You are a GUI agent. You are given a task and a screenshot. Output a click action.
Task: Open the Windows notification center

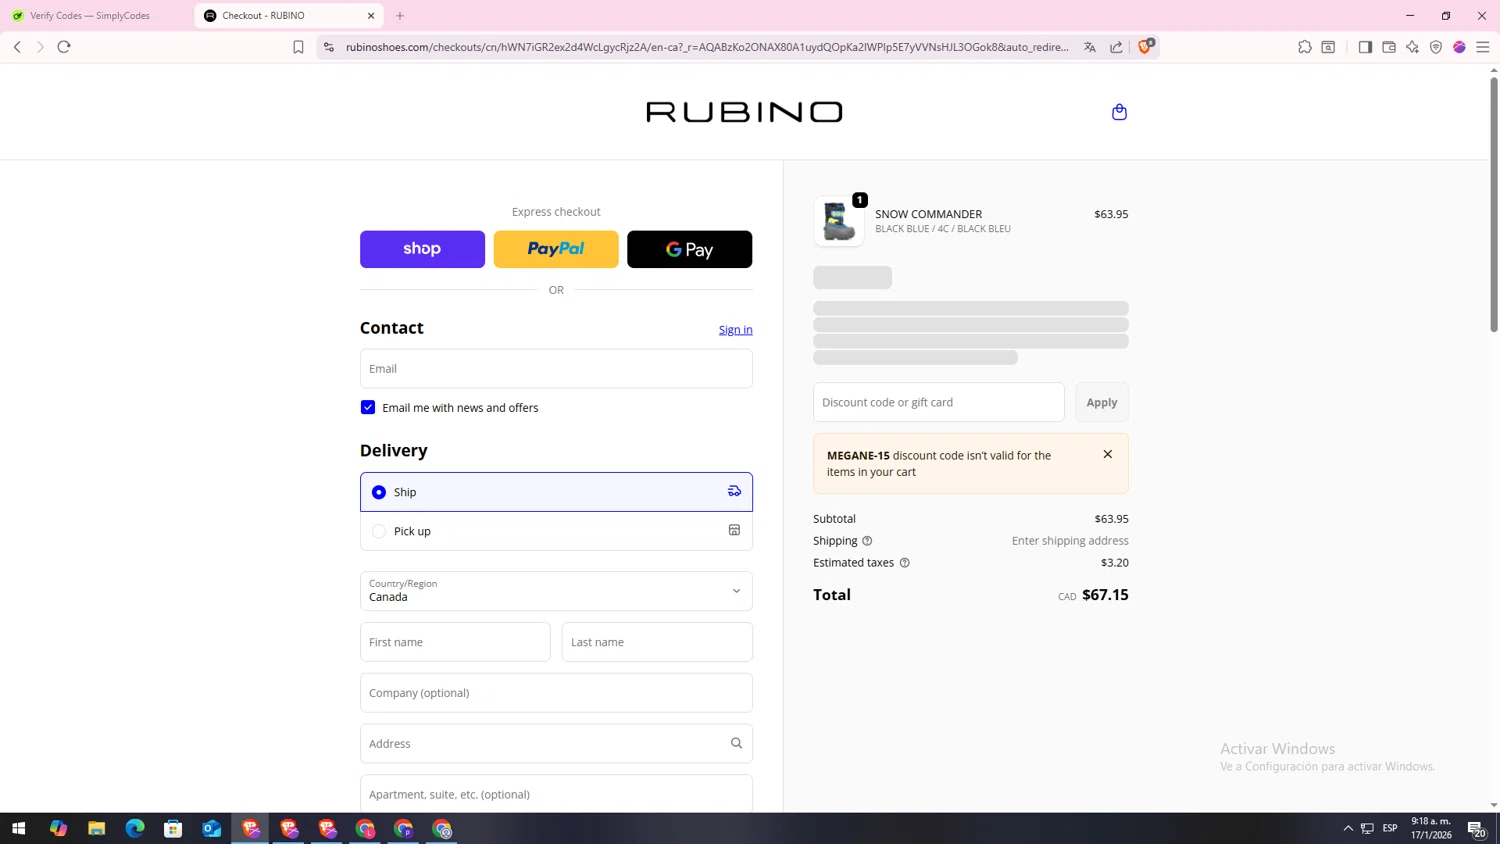pyautogui.click(x=1476, y=828)
